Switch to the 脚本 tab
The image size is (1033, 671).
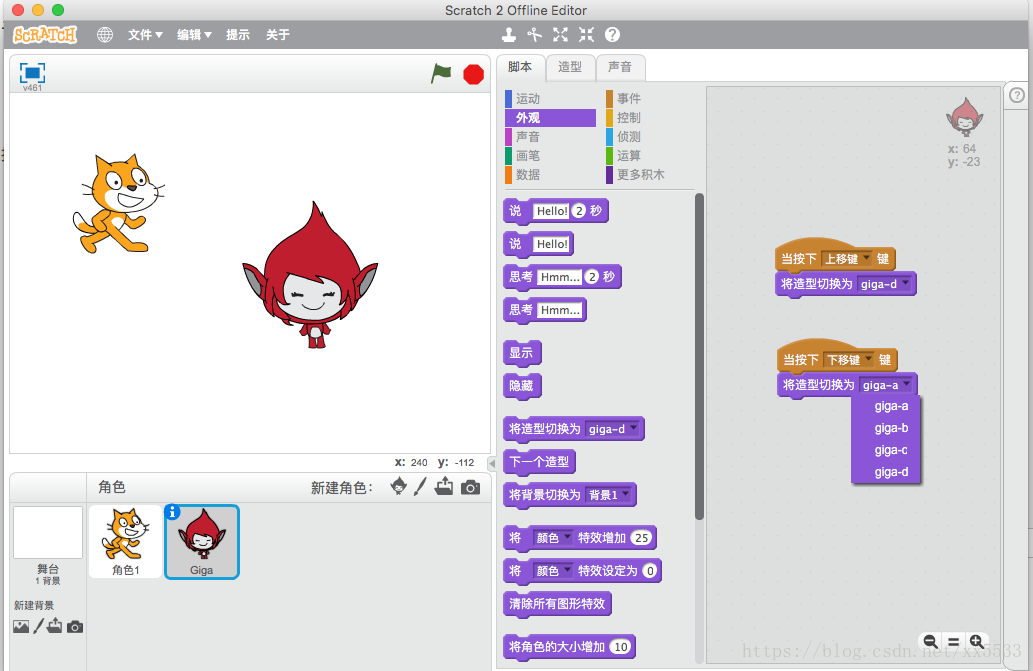click(520, 67)
